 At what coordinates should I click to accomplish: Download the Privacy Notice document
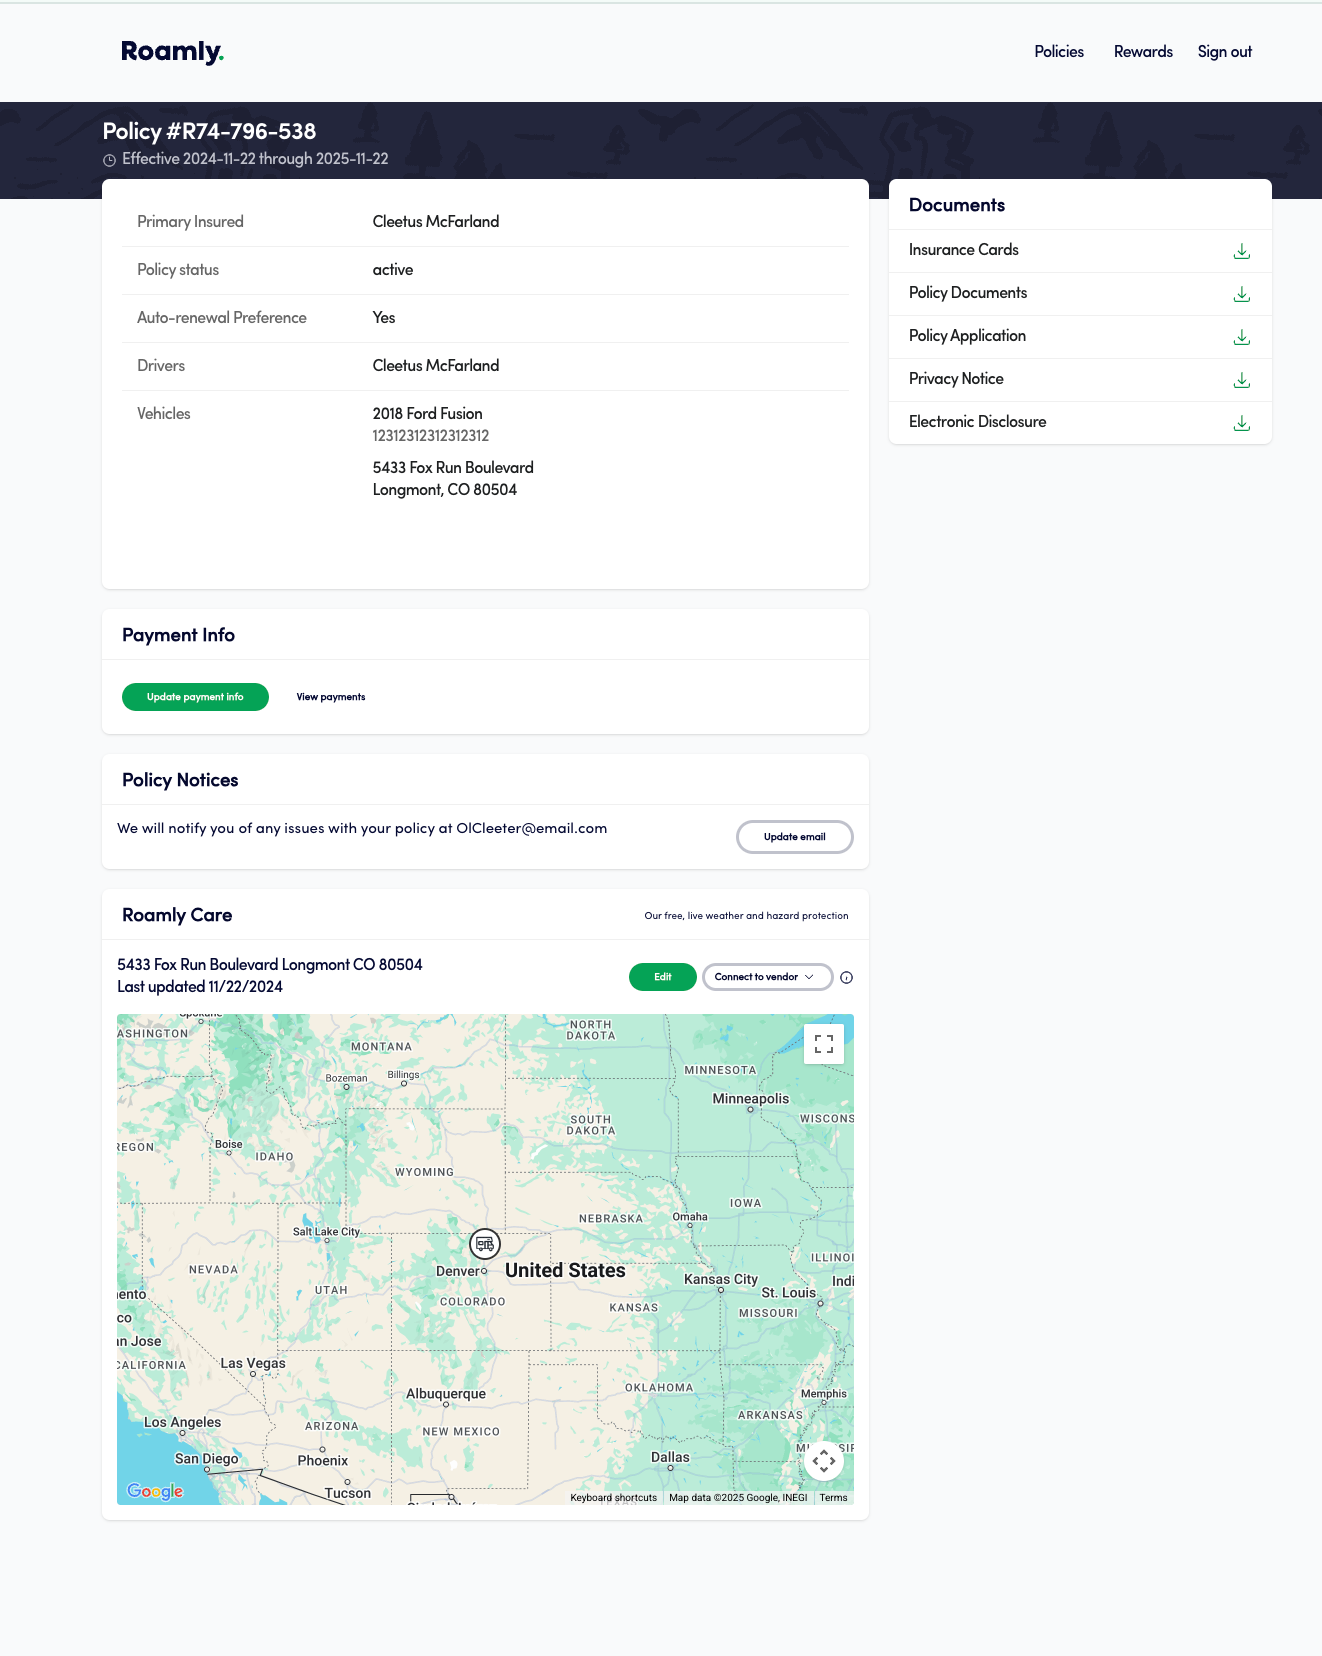pyautogui.click(x=1241, y=380)
